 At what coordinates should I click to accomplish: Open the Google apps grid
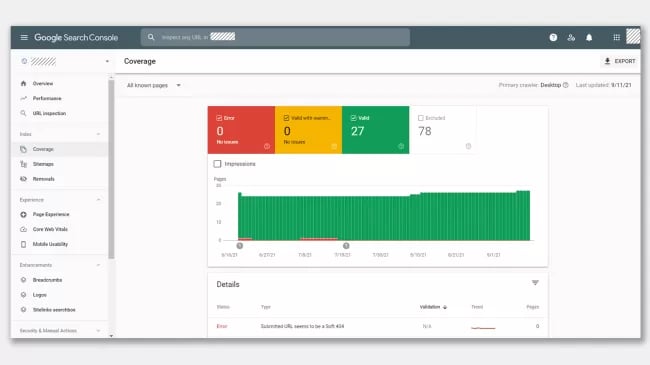coord(616,37)
